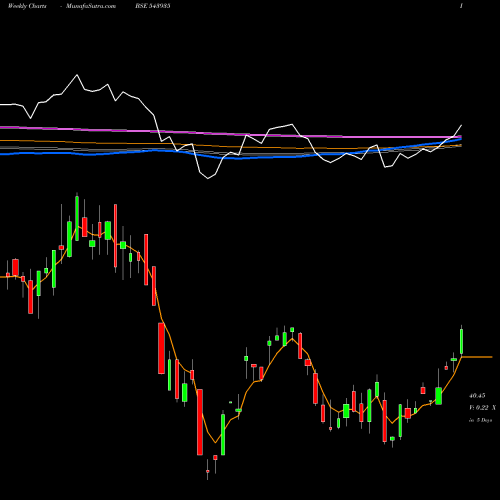Click the "in 5 Days" label

coord(480,420)
